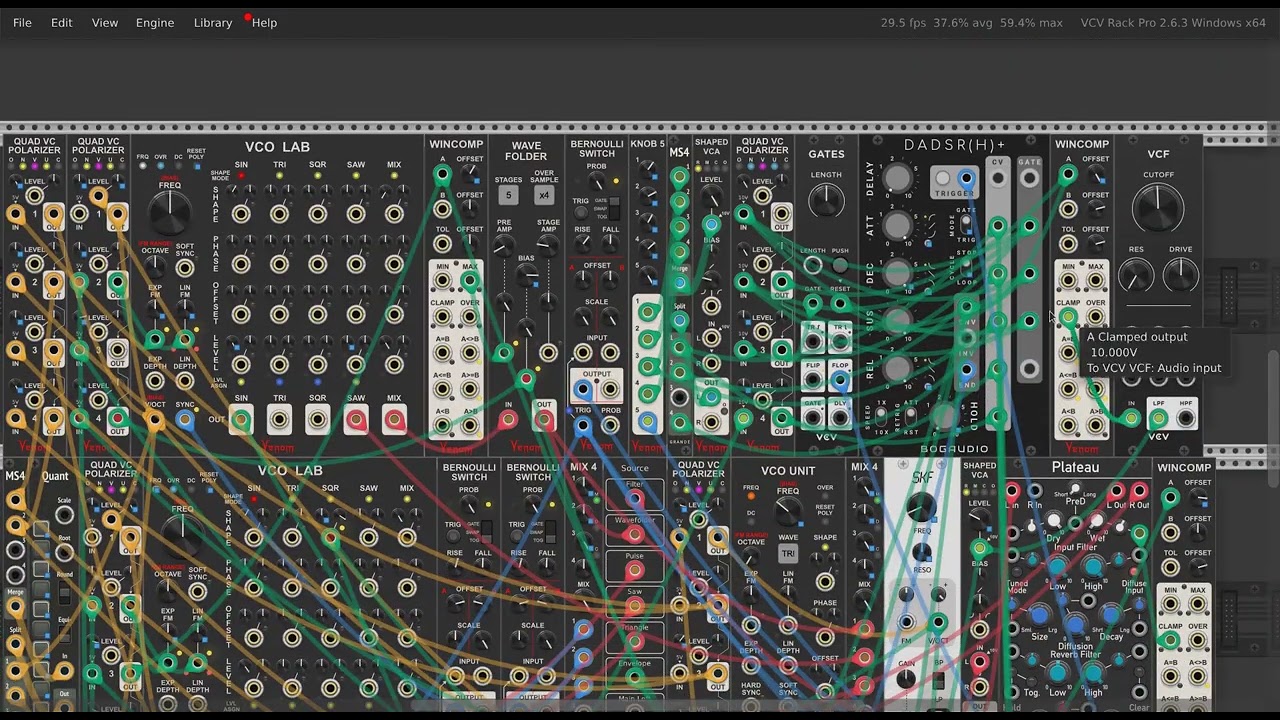Click the VCF module IN jack
The height and width of the screenshot is (720, 1280).
pyautogui.click(x=1131, y=418)
